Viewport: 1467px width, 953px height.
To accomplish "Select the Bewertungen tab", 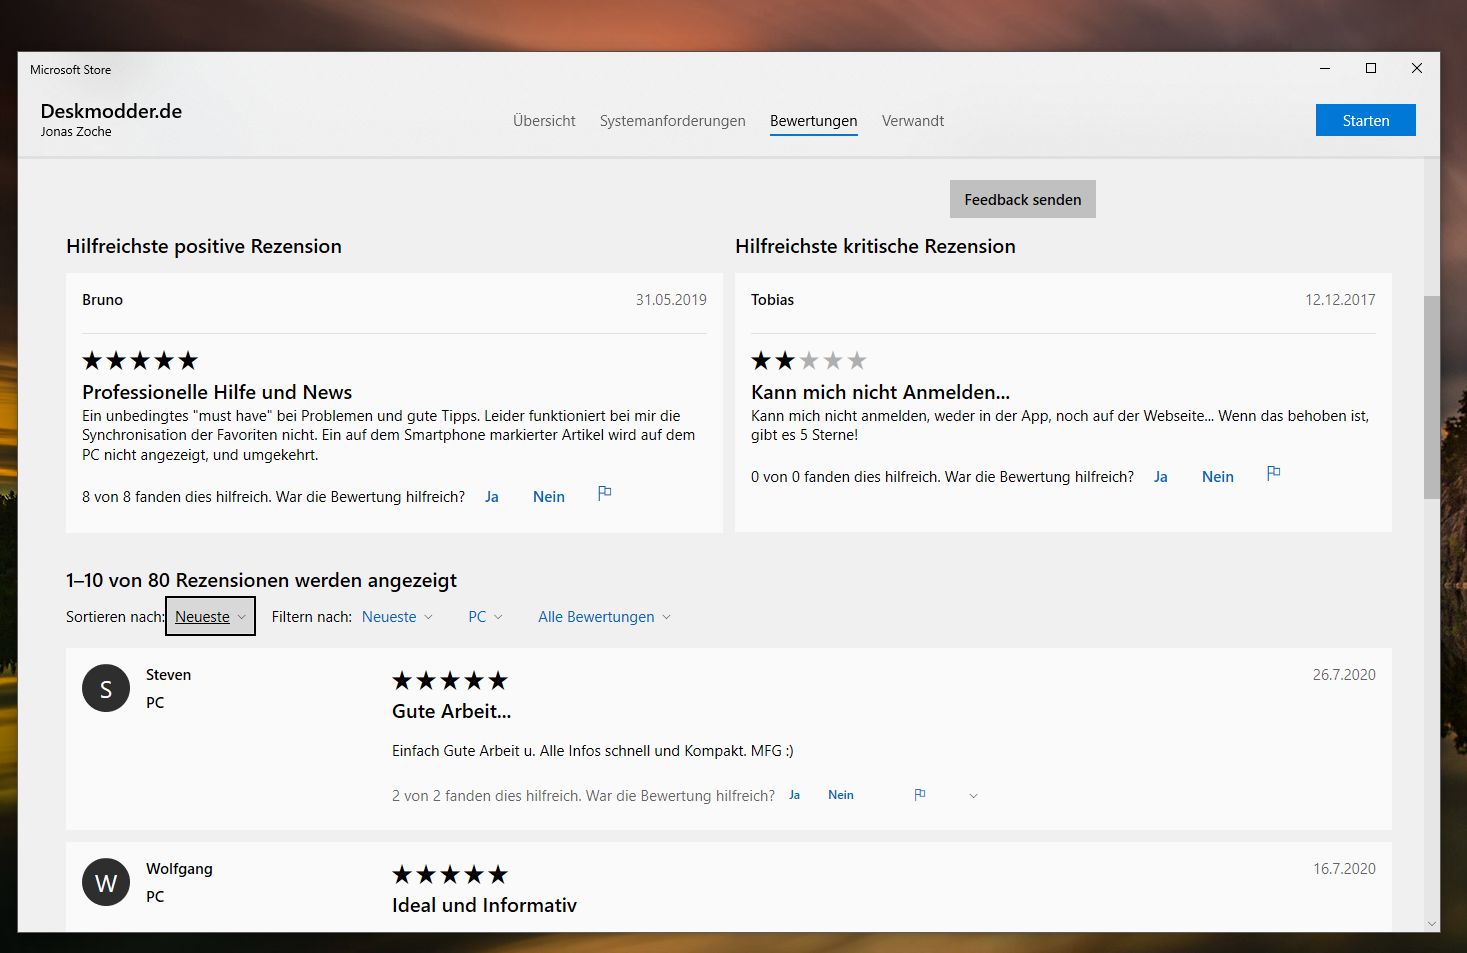I will tap(813, 121).
